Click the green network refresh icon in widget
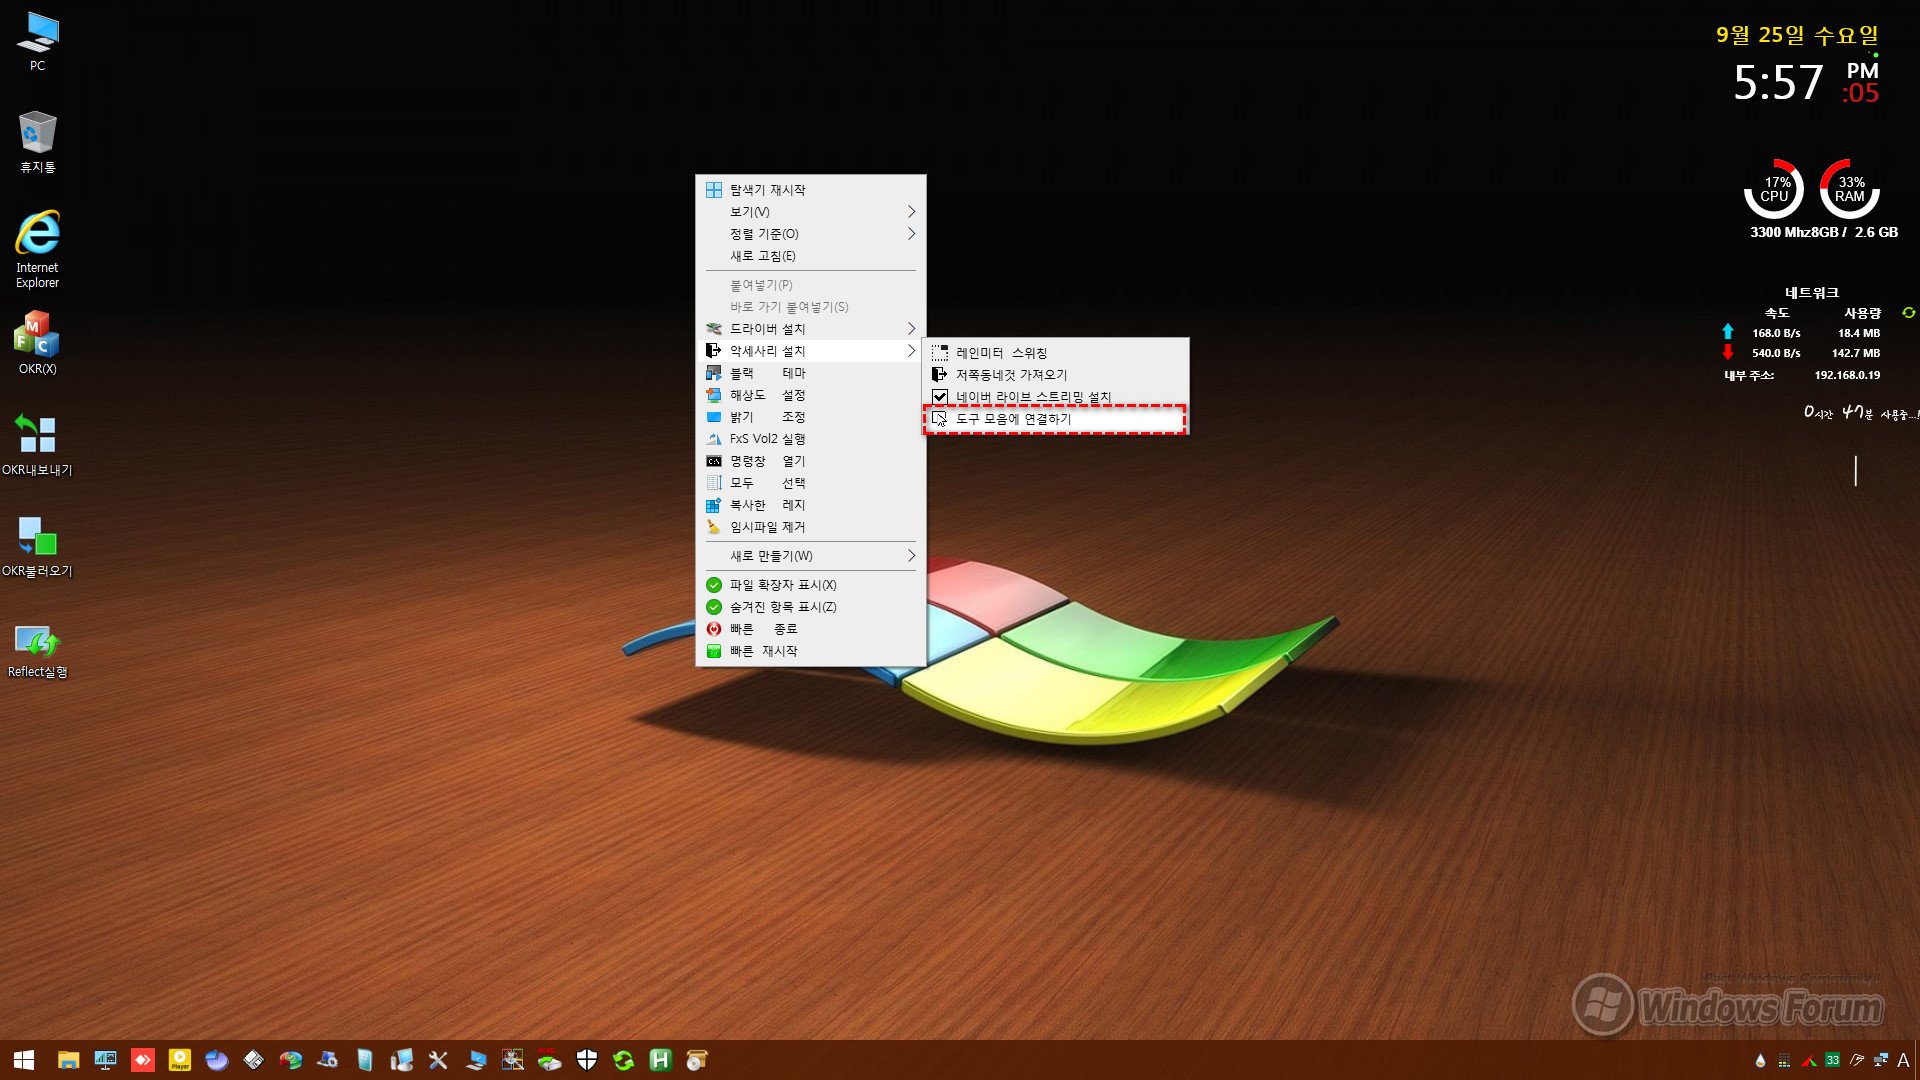The width and height of the screenshot is (1920, 1080). (1908, 313)
